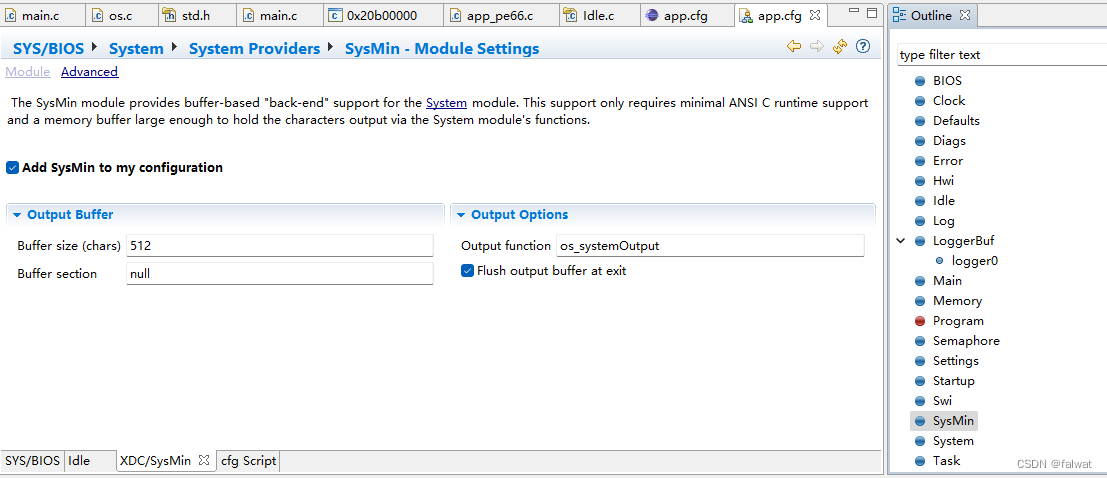This screenshot has height=478, width=1107.
Task: Switch to app_pe66.c editor tab
Action: 501,15
